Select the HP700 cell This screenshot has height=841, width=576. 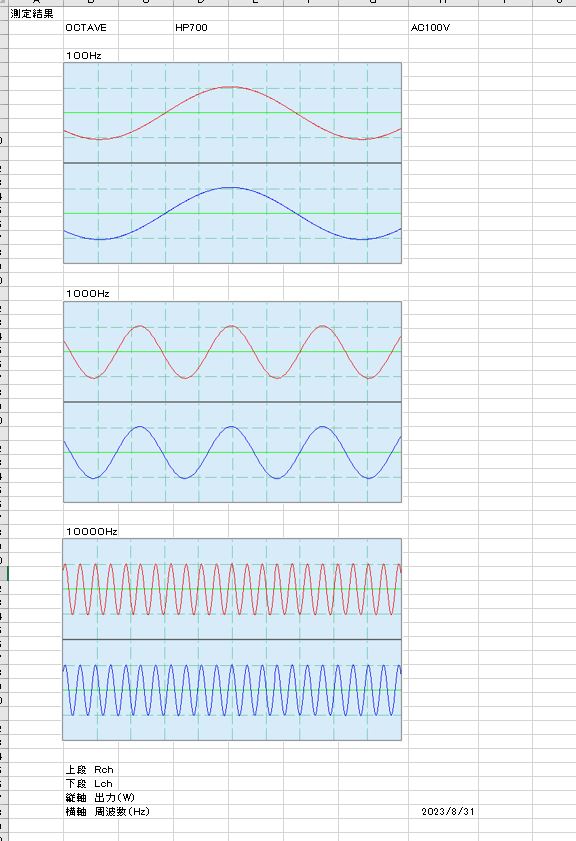point(201,28)
